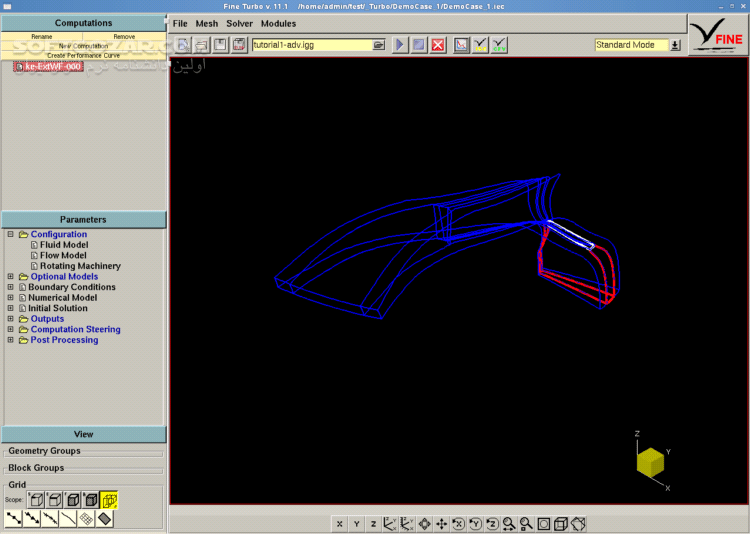
Task: Open the Modules menu
Action: (x=278, y=23)
